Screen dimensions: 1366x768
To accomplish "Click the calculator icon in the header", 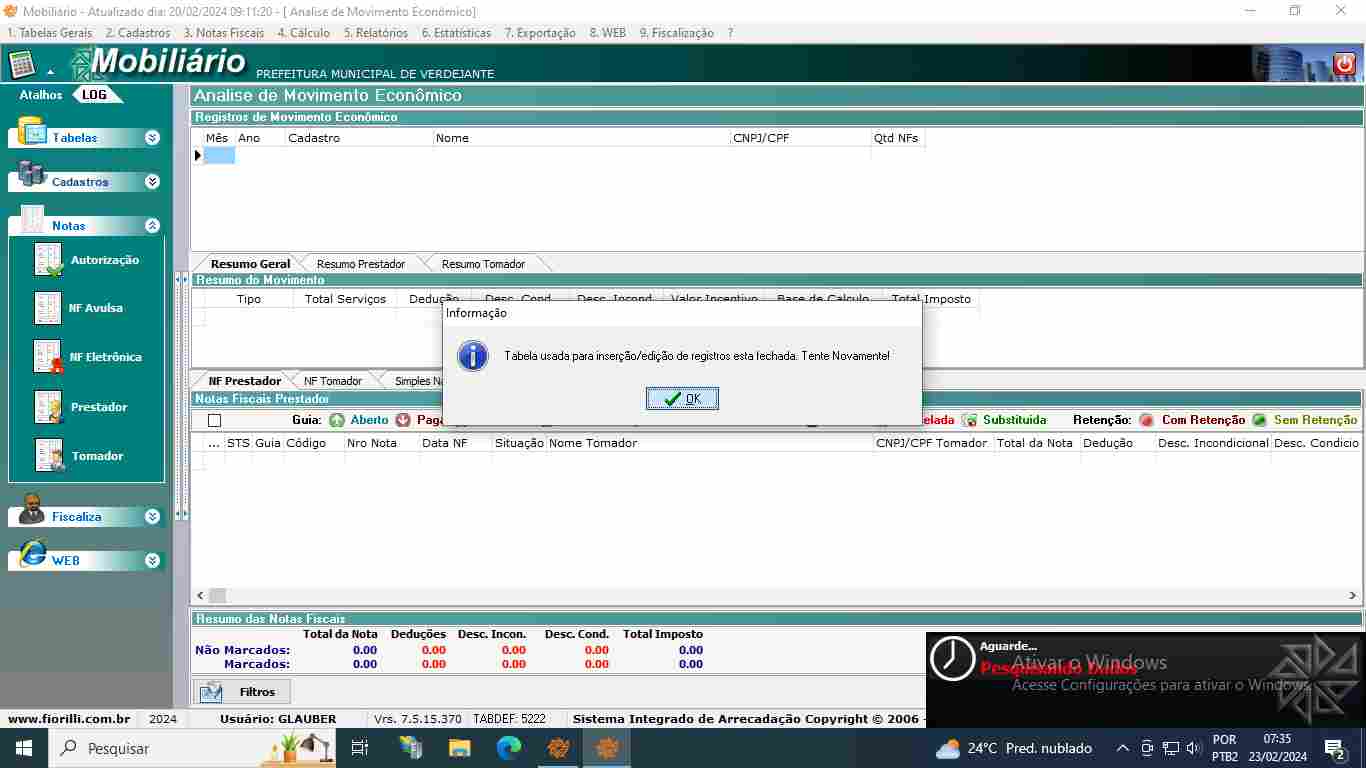I will 21,65.
